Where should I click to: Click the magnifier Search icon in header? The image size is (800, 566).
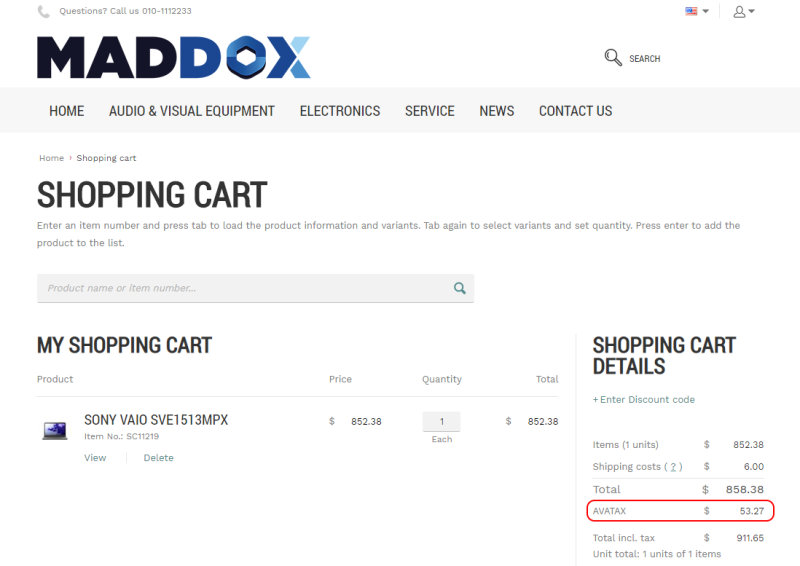tap(613, 58)
